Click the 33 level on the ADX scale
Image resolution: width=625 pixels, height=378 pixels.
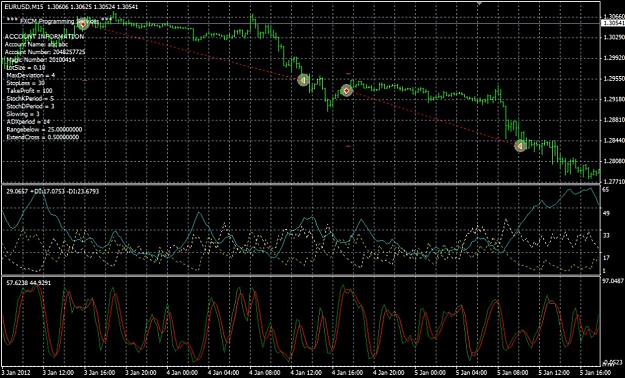606,236
